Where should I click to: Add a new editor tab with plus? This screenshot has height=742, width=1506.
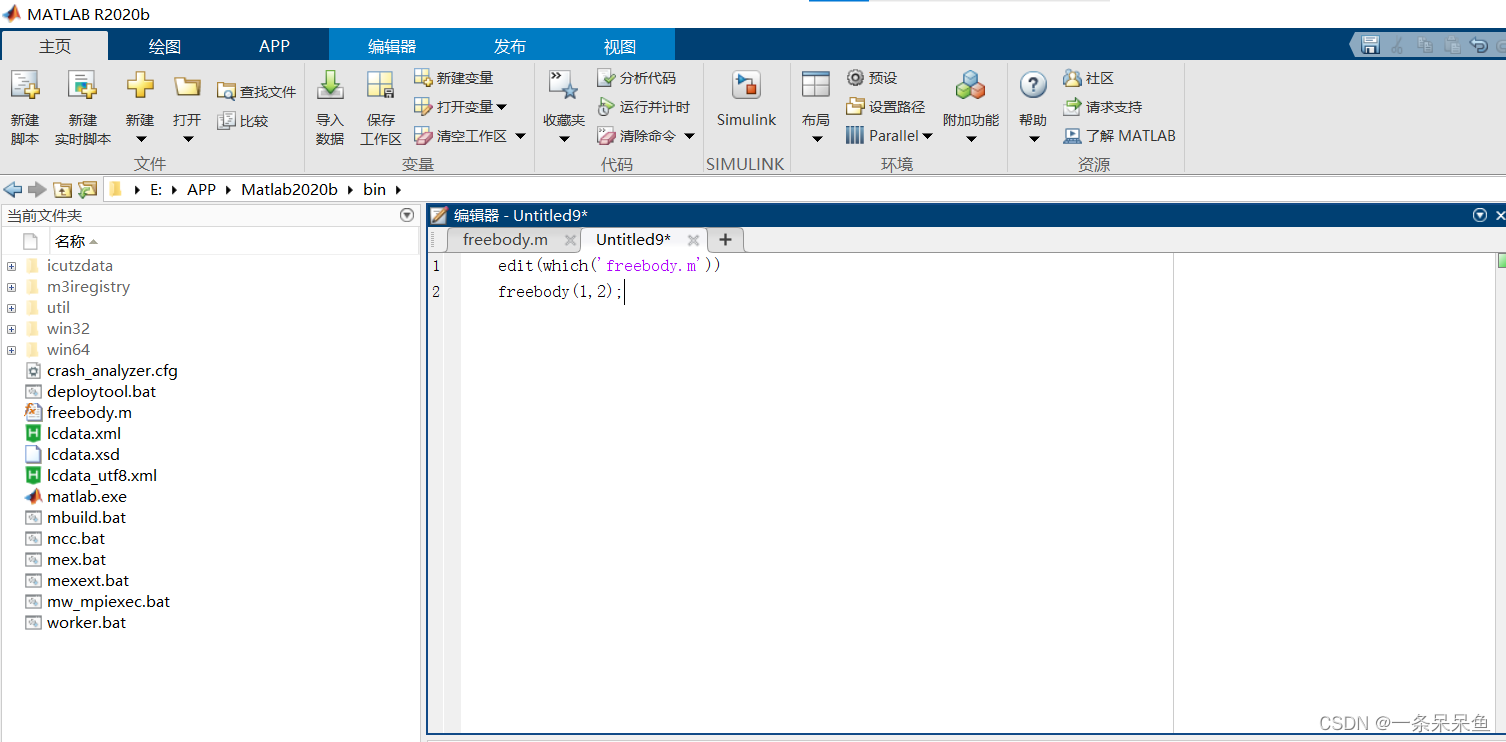coord(726,240)
